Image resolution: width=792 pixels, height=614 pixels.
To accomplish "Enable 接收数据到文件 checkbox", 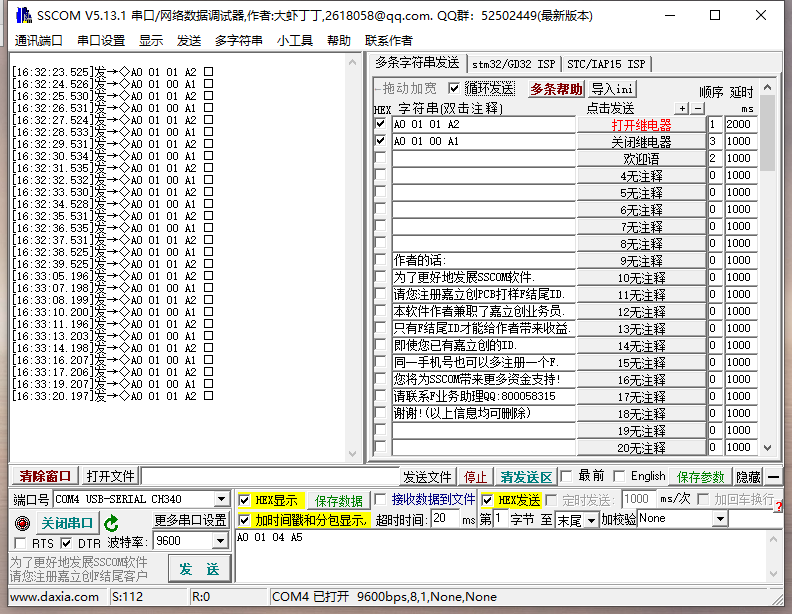I will 380,500.
